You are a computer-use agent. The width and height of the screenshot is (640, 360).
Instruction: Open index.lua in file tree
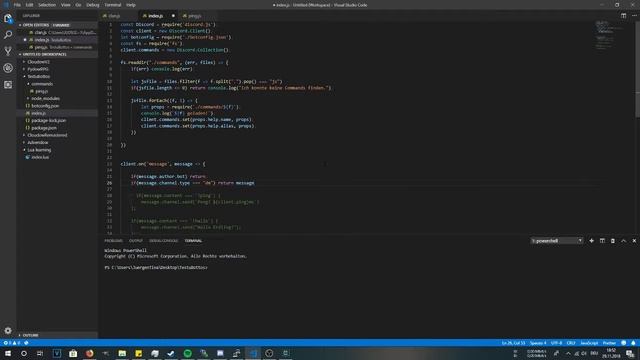click(x=57, y=157)
